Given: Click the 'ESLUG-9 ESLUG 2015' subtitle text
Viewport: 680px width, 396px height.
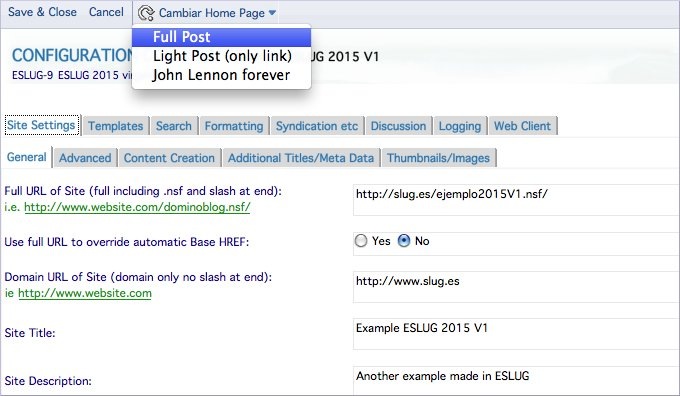Looking at the screenshot, I should [x=72, y=75].
